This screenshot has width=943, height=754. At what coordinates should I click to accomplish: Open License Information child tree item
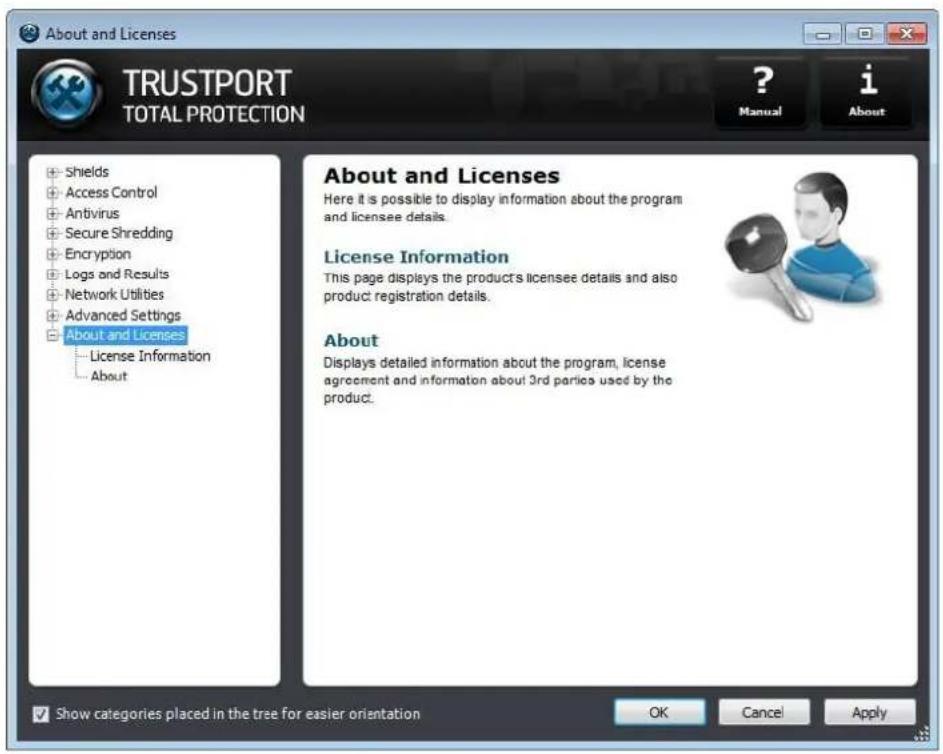tap(150, 356)
